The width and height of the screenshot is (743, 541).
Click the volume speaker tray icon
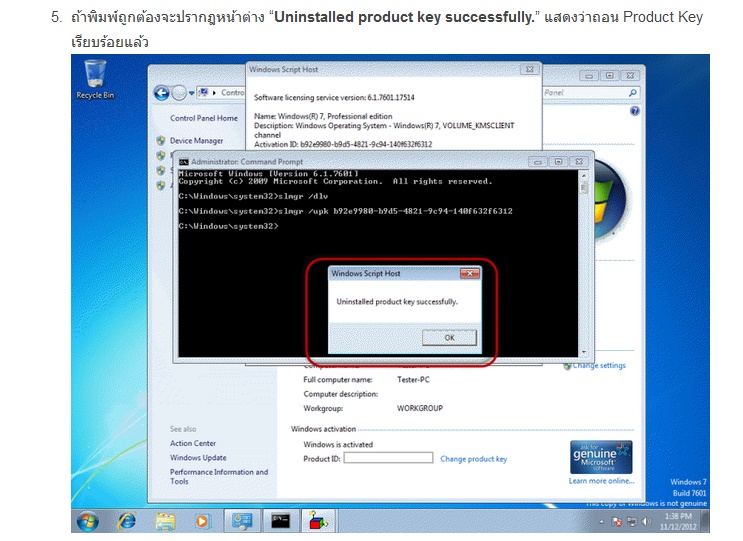pos(646,522)
